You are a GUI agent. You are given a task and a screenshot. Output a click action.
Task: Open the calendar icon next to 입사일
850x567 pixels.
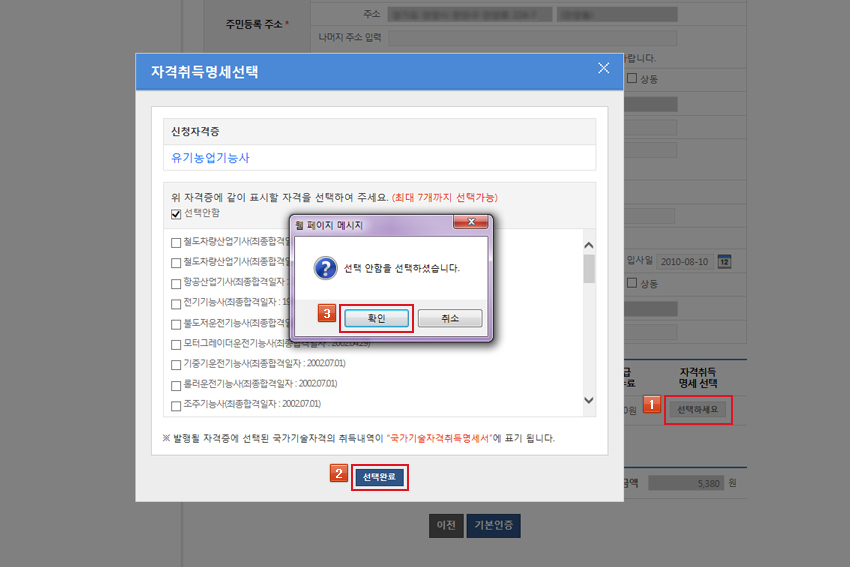pos(724,262)
